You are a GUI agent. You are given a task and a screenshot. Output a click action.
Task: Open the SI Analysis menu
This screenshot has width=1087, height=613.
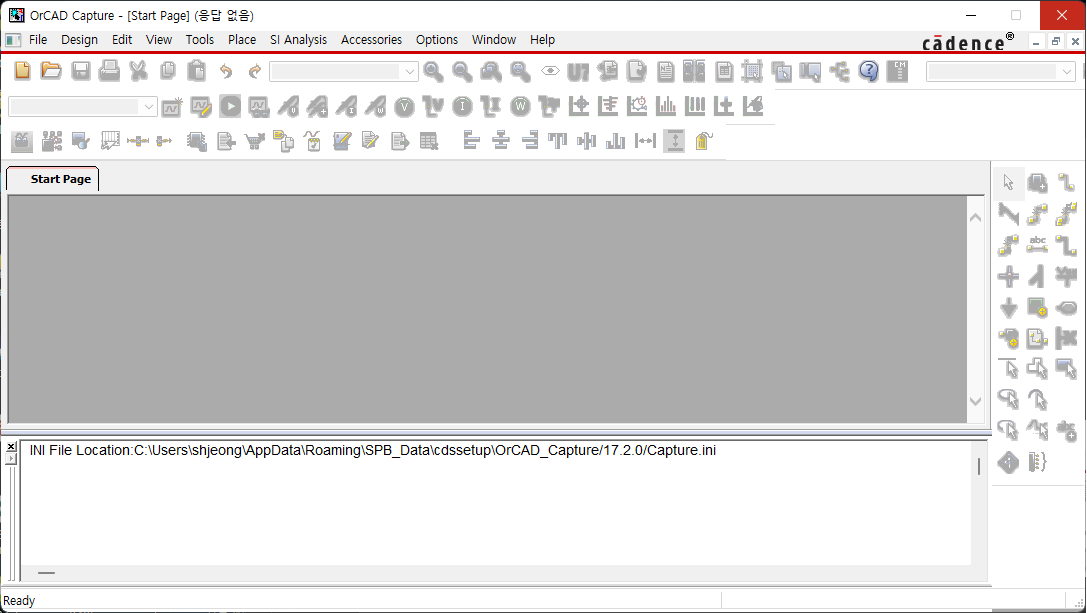click(298, 40)
